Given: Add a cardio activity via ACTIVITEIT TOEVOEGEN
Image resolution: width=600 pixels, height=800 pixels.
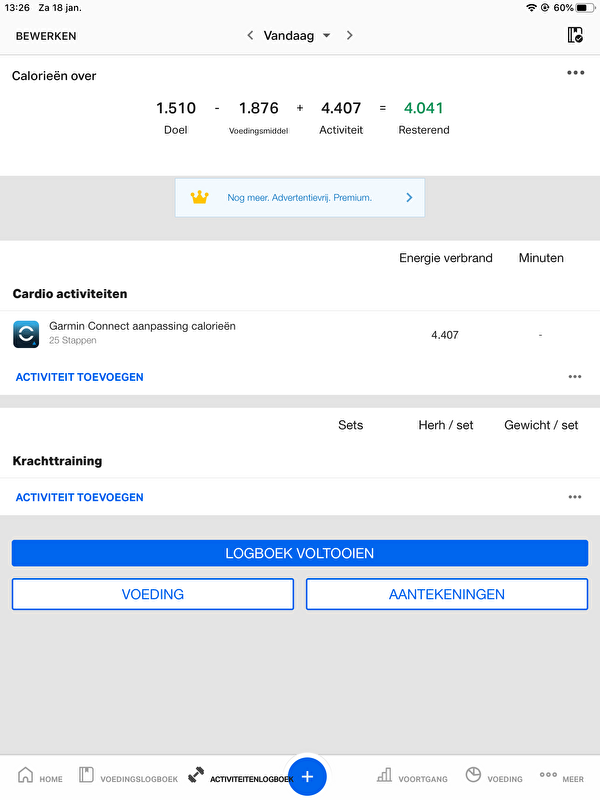Looking at the screenshot, I should click(x=80, y=377).
